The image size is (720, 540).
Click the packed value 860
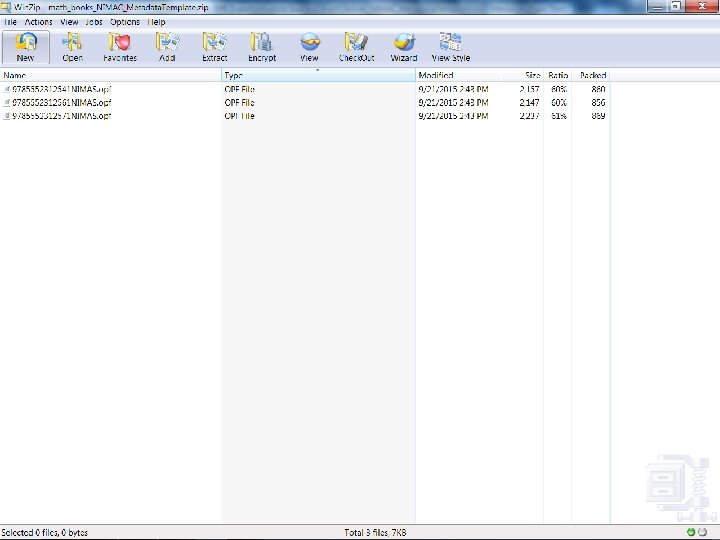click(598, 89)
